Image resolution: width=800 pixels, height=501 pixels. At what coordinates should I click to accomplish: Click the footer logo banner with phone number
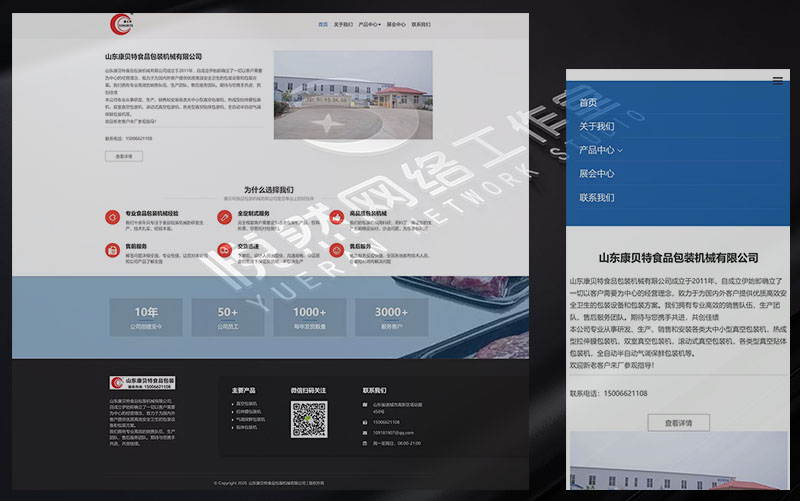(x=142, y=383)
